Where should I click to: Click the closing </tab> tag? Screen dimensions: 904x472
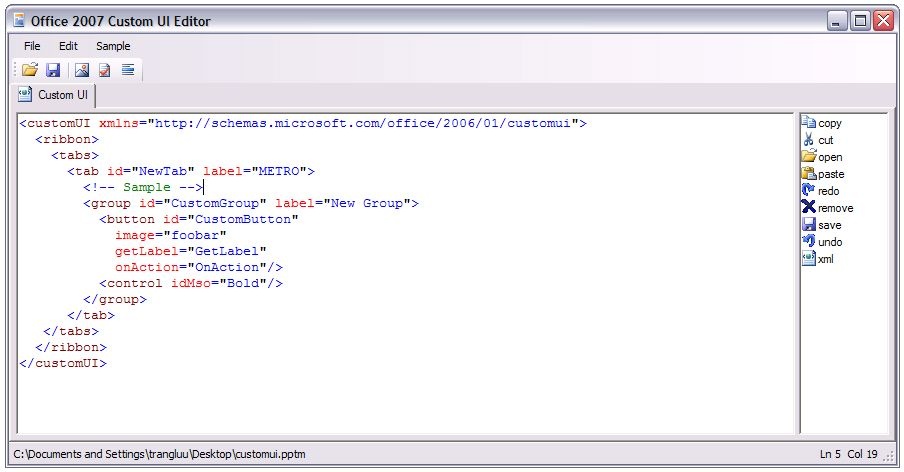click(x=91, y=316)
